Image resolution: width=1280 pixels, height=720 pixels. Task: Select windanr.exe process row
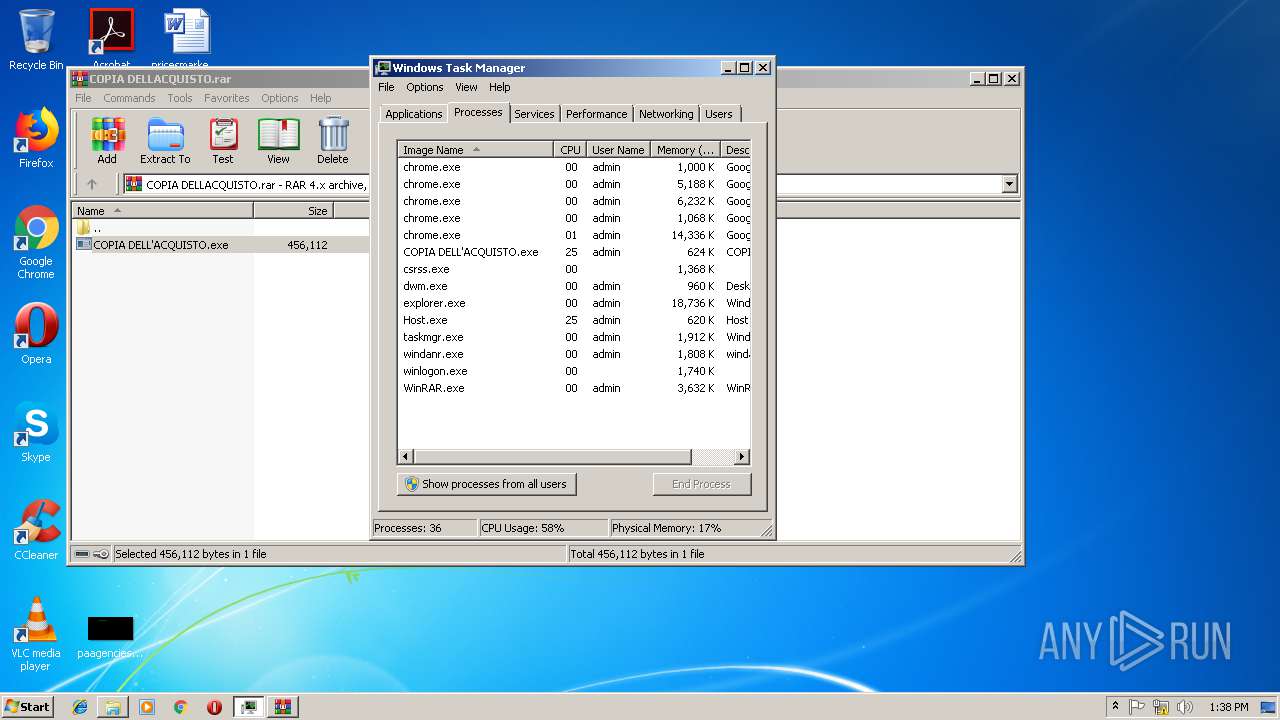click(574, 354)
